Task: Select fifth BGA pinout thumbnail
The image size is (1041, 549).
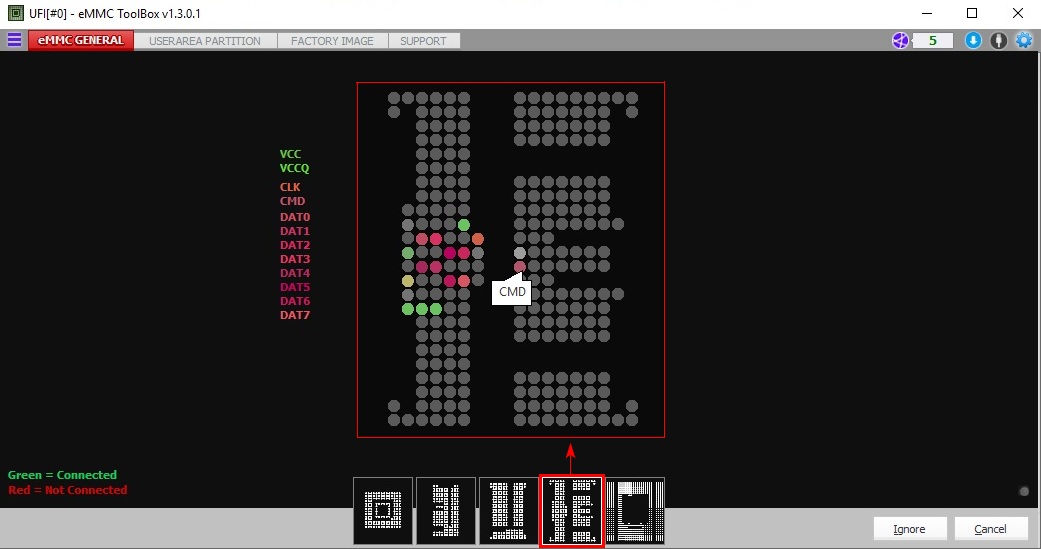Action: click(x=635, y=510)
